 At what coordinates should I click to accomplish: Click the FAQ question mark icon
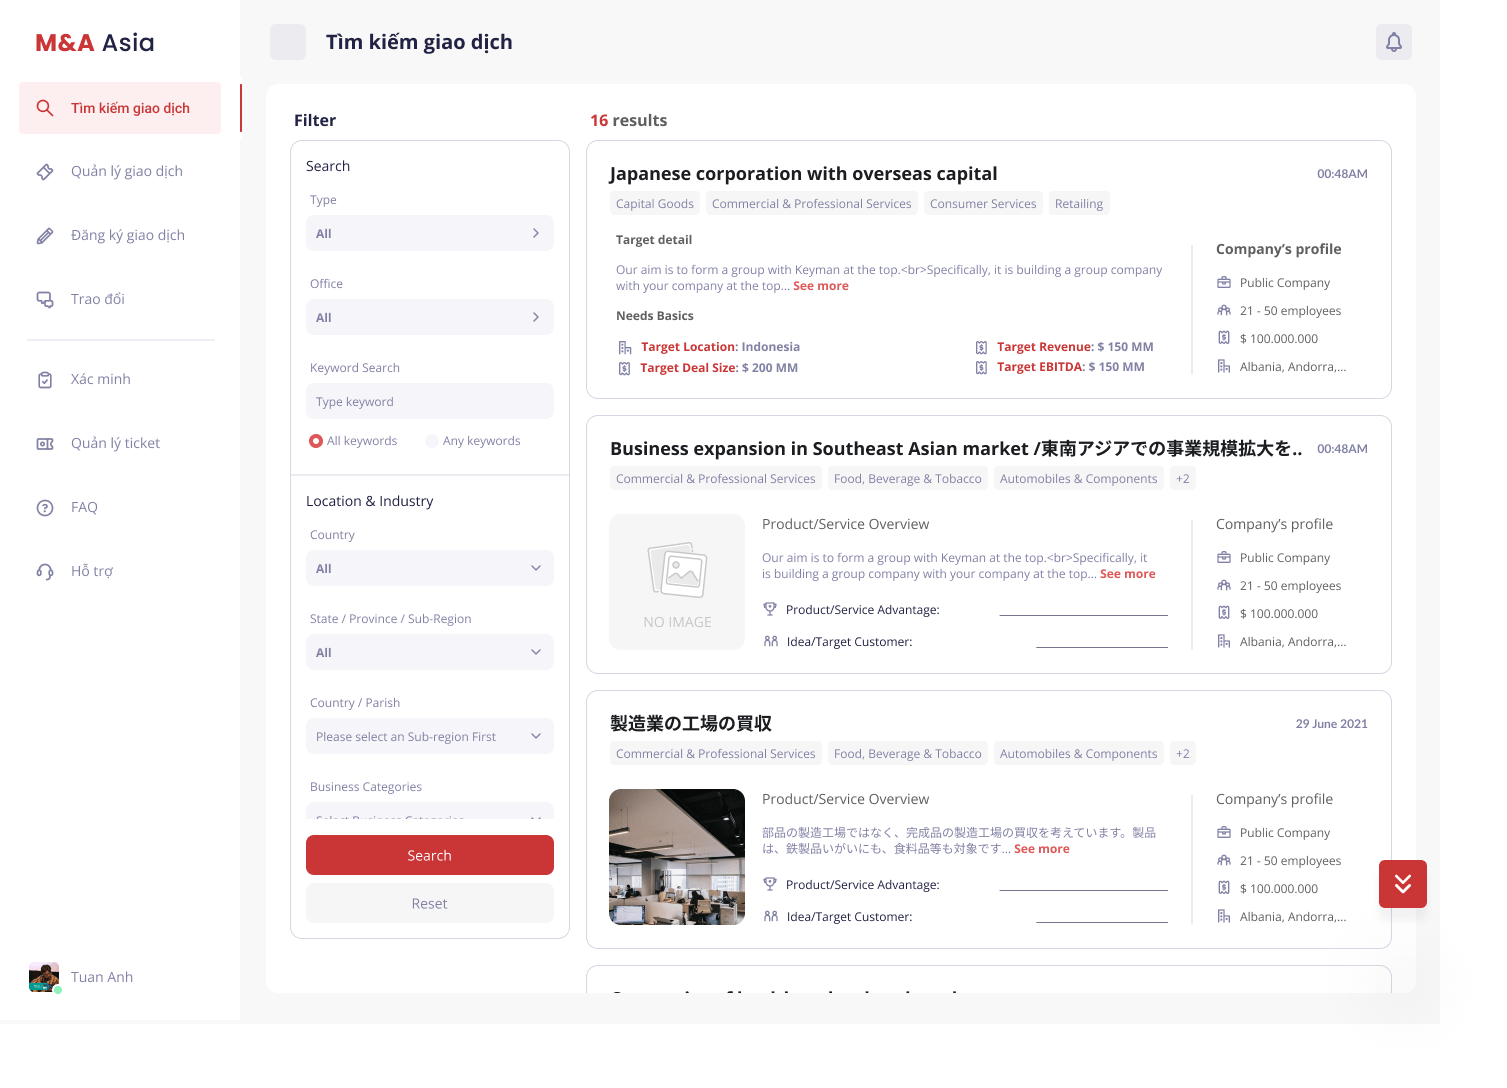[x=45, y=508]
